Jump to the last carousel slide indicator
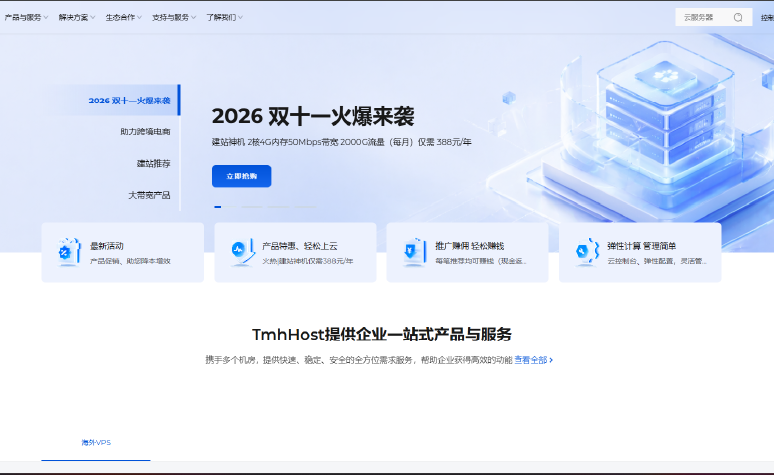 coord(305,207)
